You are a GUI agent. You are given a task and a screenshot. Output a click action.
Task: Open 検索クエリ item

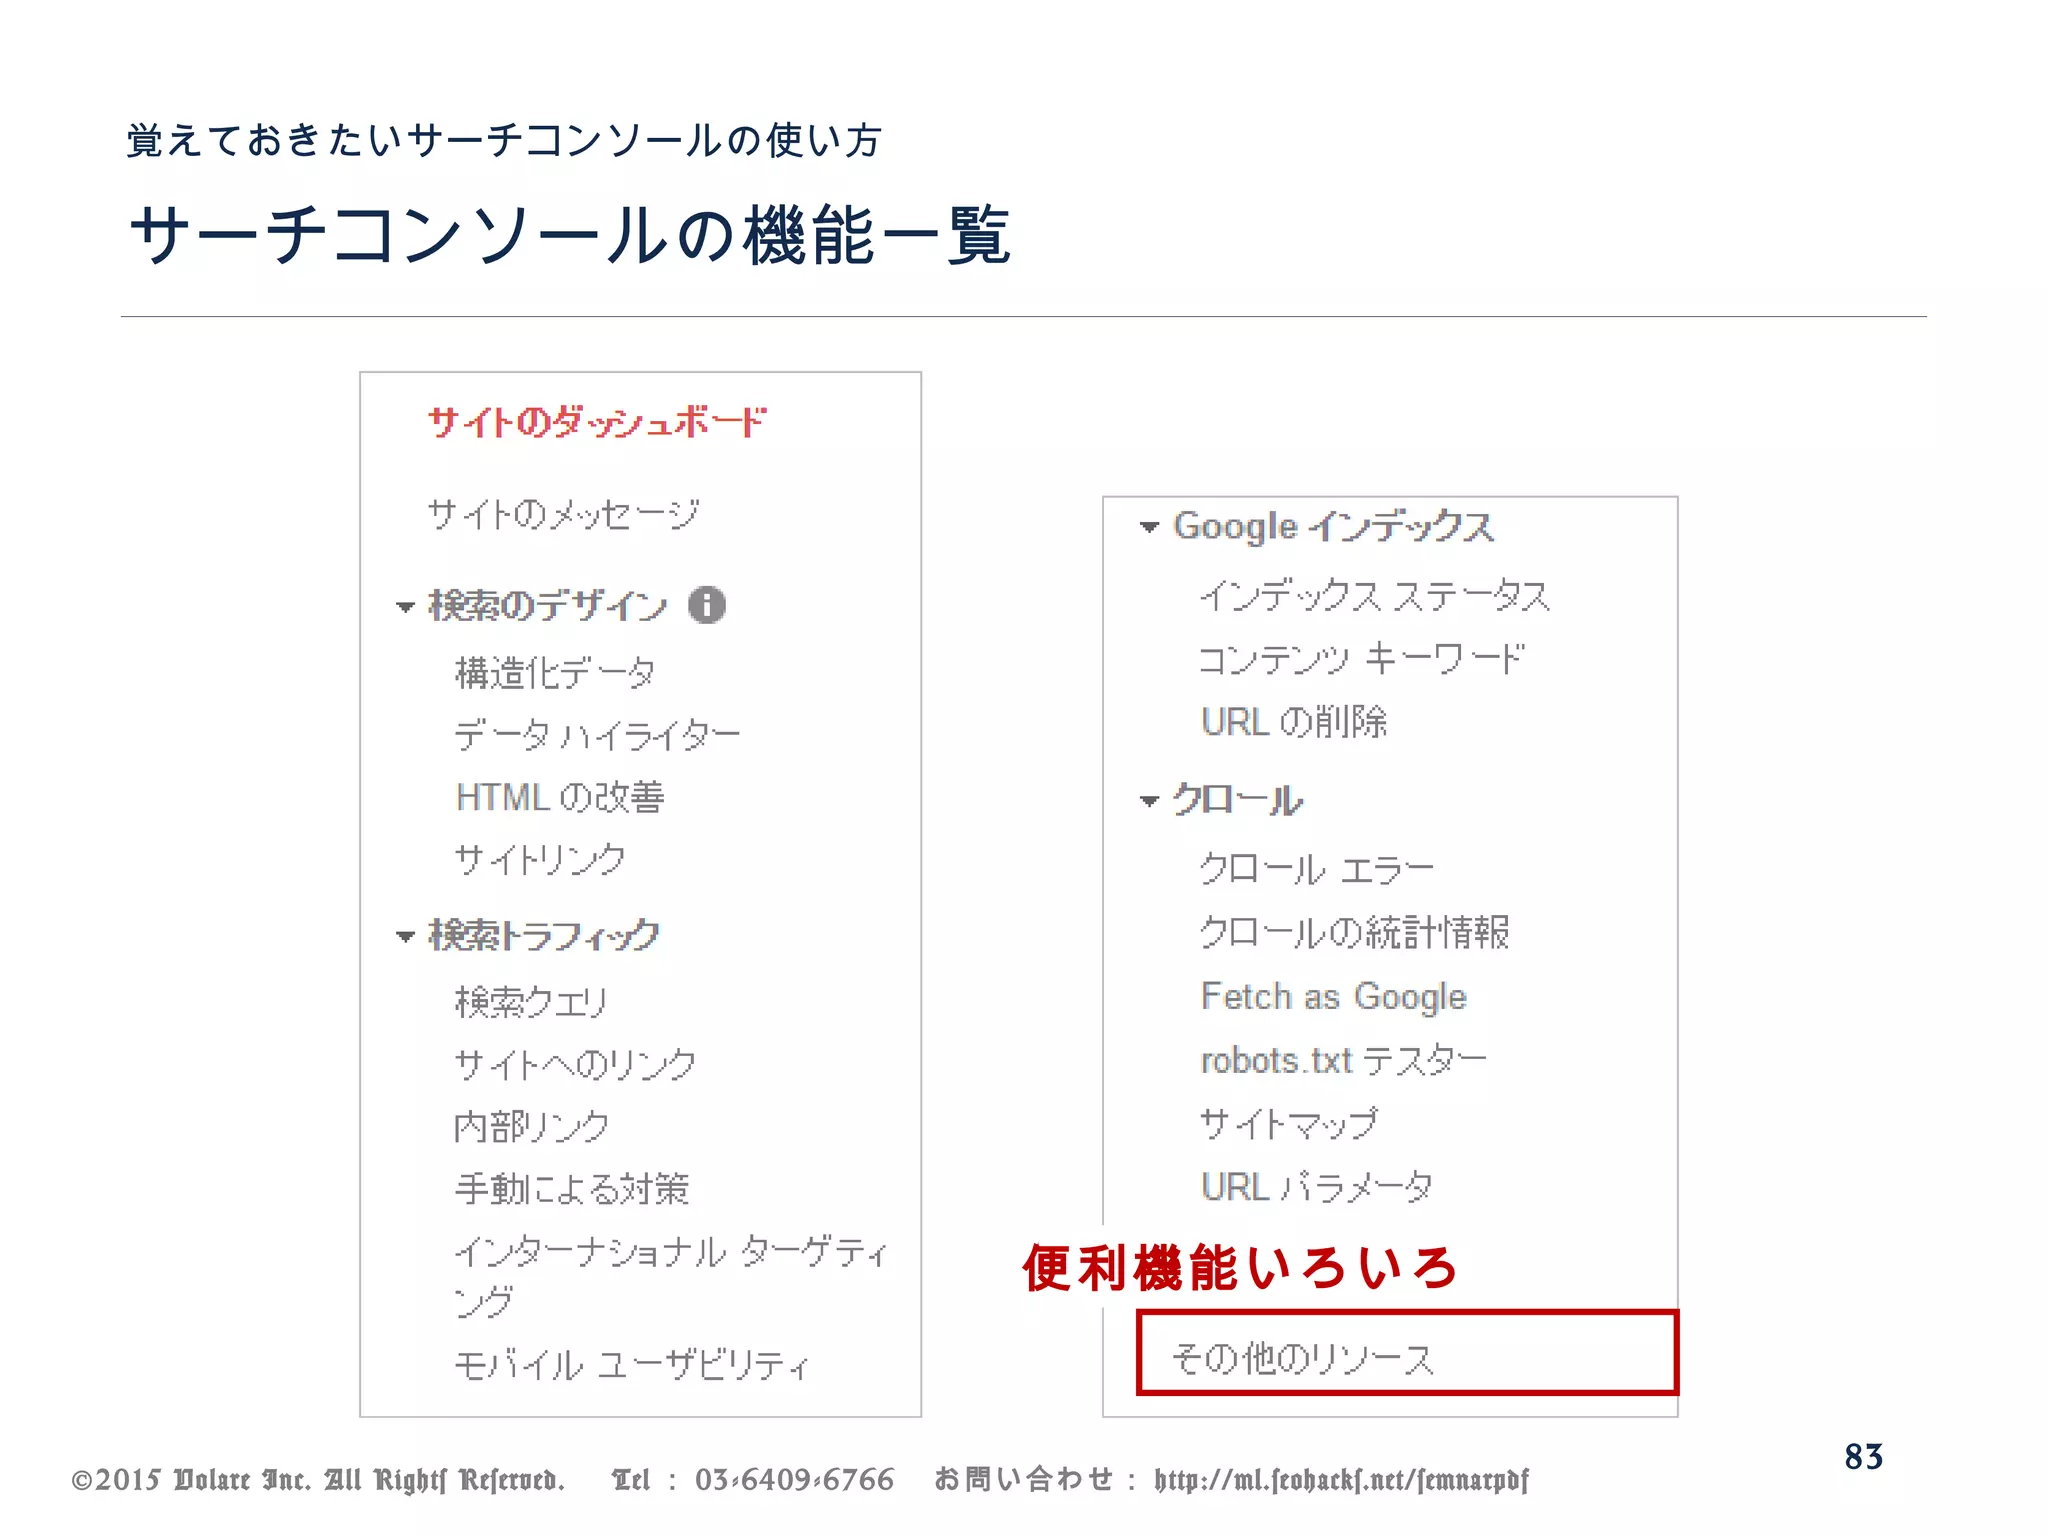pyautogui.click(x=531, y=1001)
